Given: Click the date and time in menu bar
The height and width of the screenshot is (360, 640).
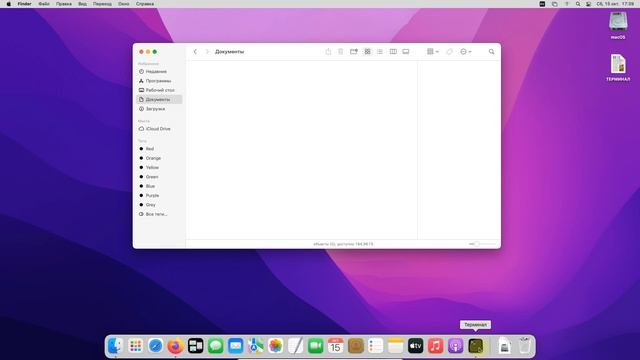Looking at the screenshot, I should pyautogui.click(x=616, y=4).
